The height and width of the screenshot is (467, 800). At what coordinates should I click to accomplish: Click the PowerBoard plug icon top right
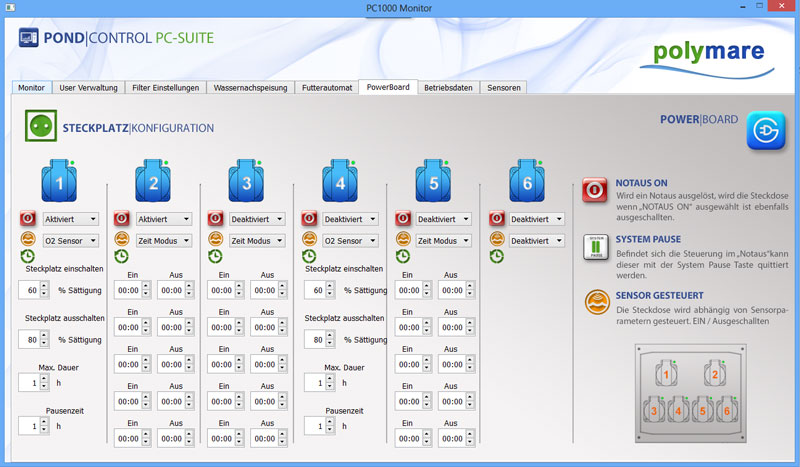765,131
